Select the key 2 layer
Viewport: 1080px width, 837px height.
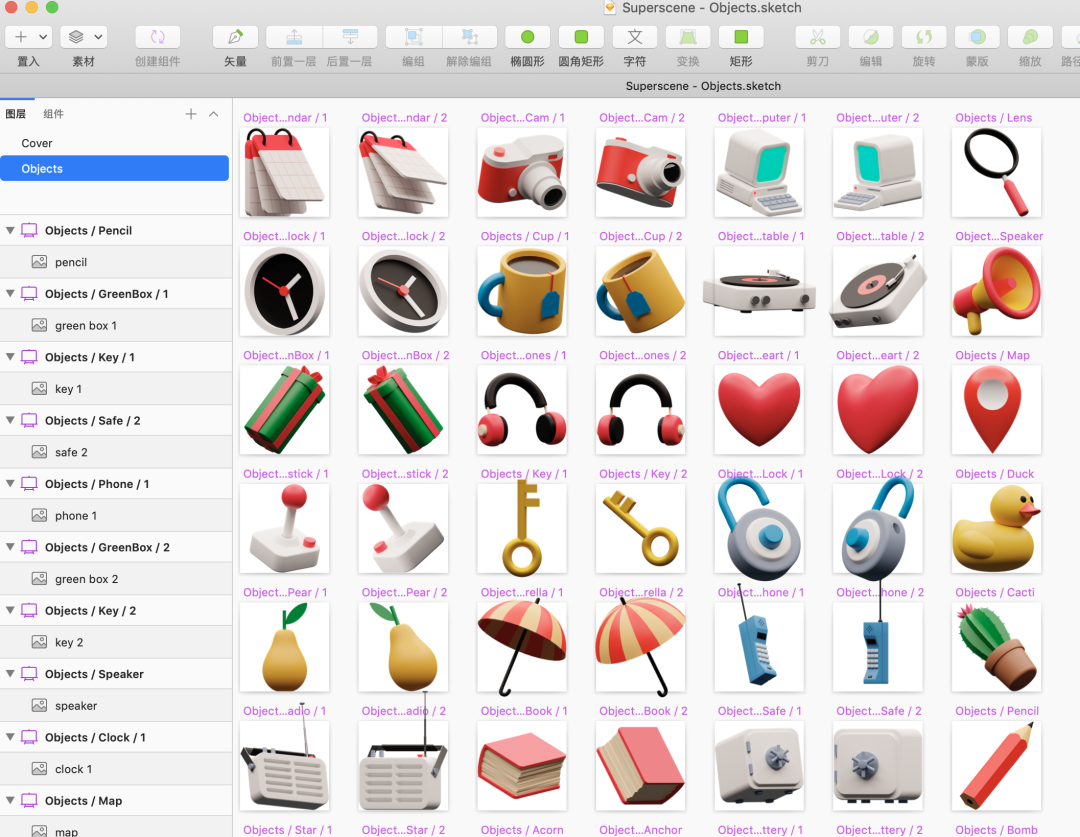point(116,642)
